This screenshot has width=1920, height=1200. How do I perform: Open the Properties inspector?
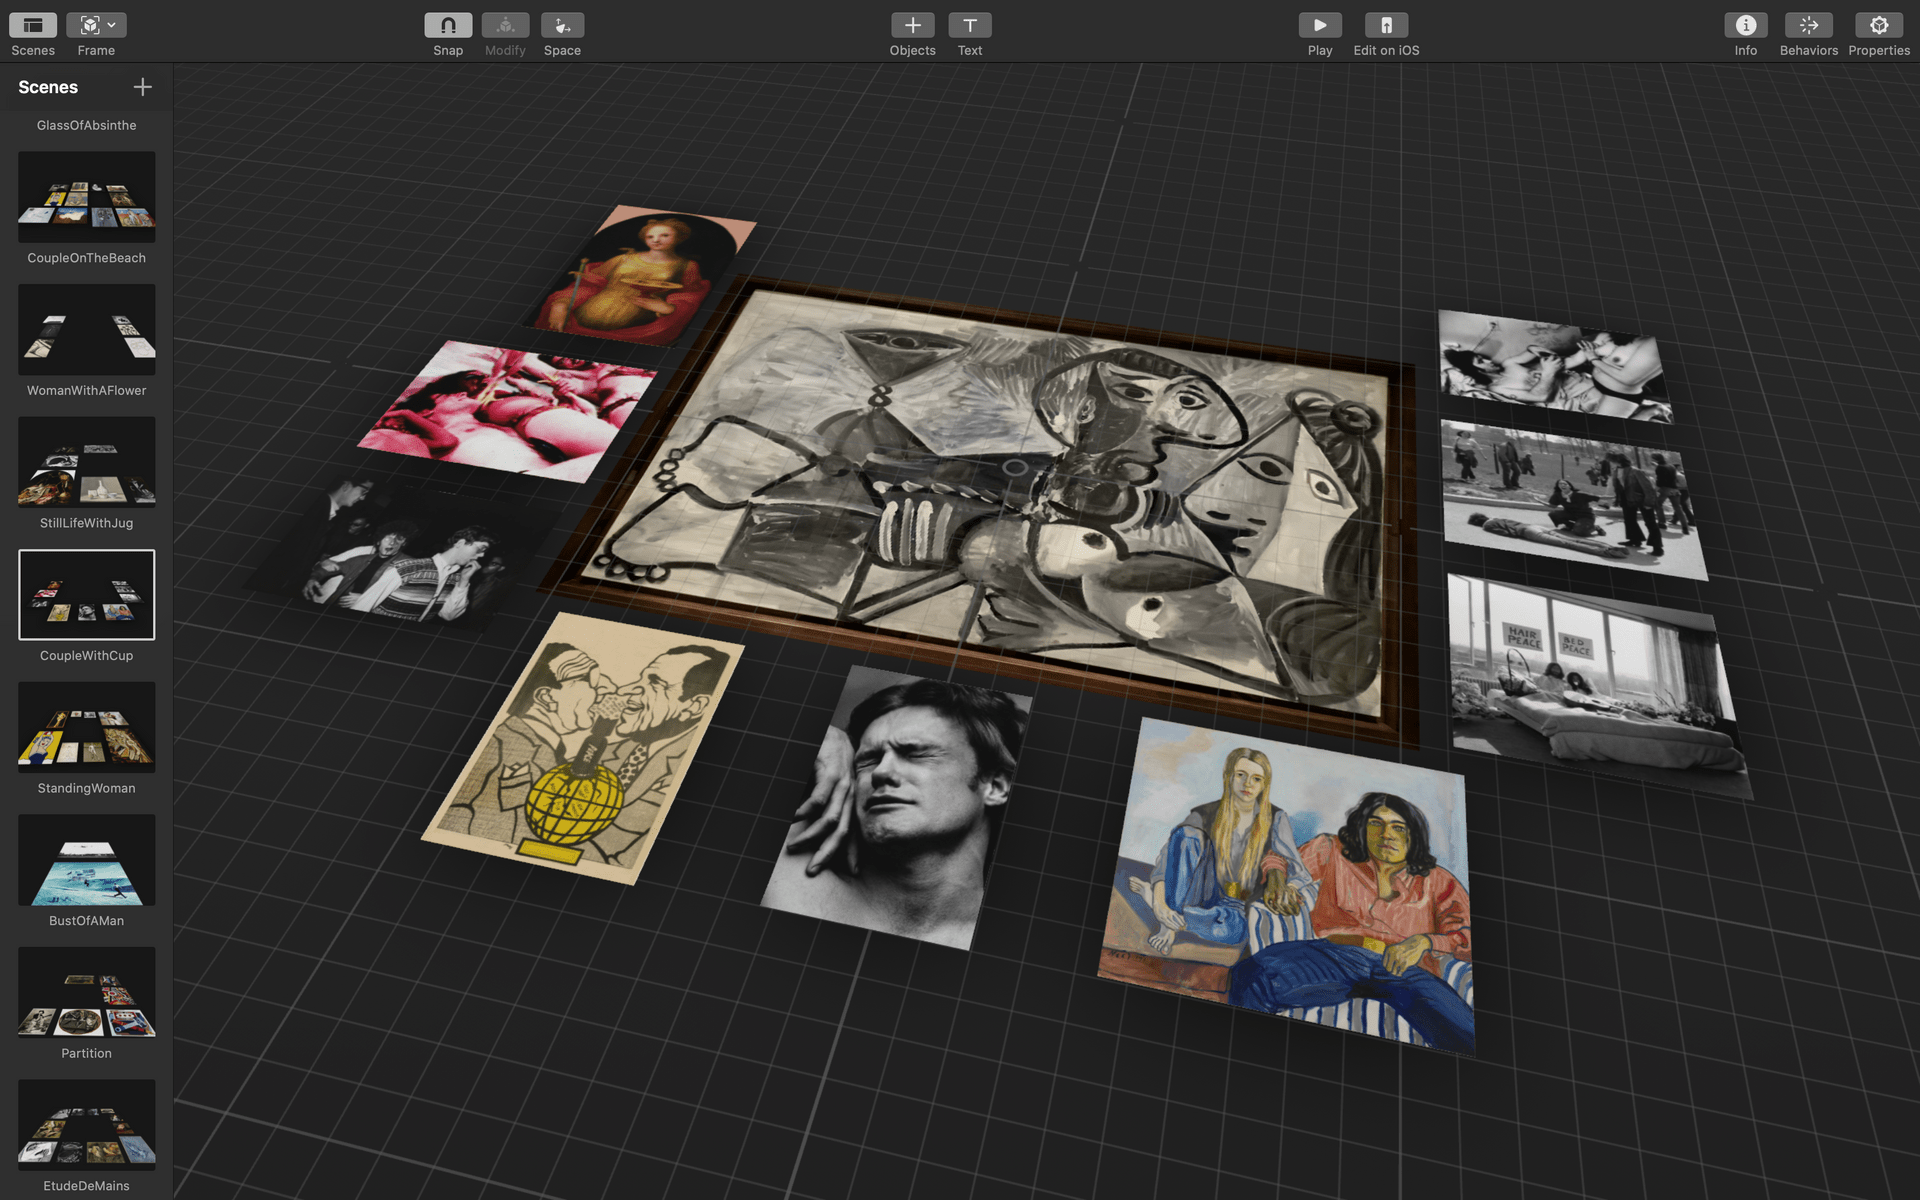pos(1879,25)
